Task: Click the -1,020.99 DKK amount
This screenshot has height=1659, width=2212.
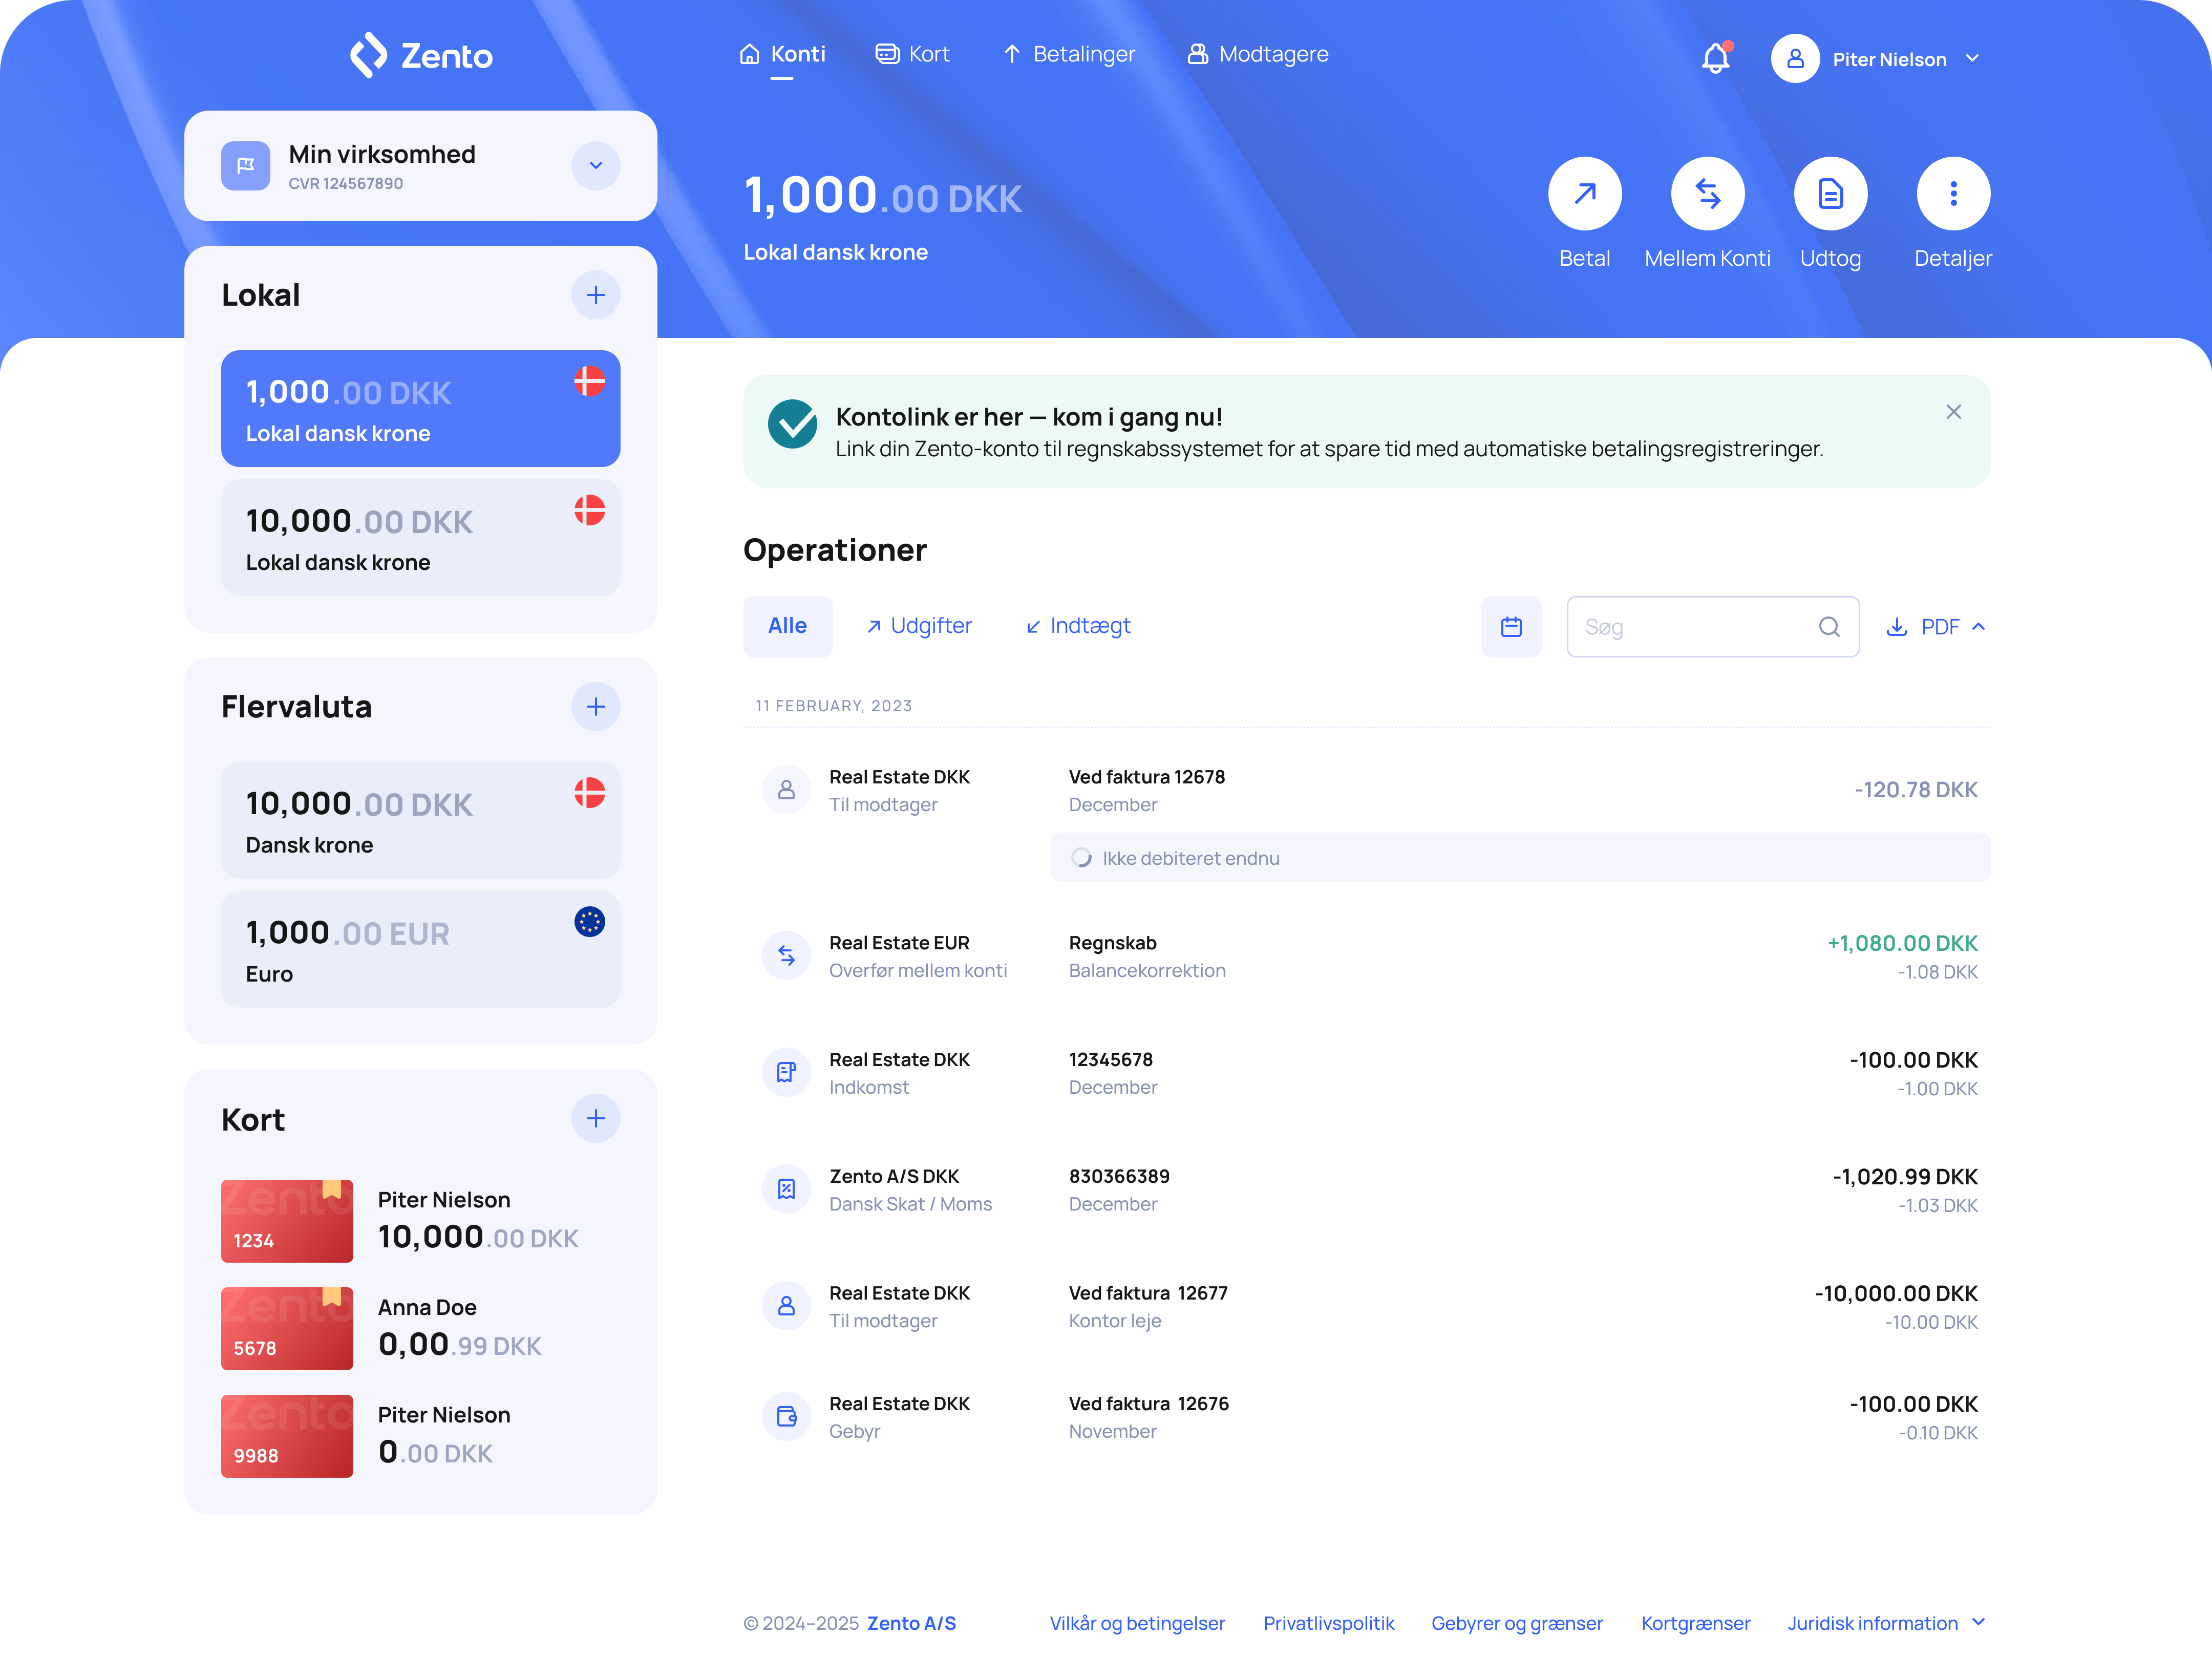Action: (1905, 1176)
